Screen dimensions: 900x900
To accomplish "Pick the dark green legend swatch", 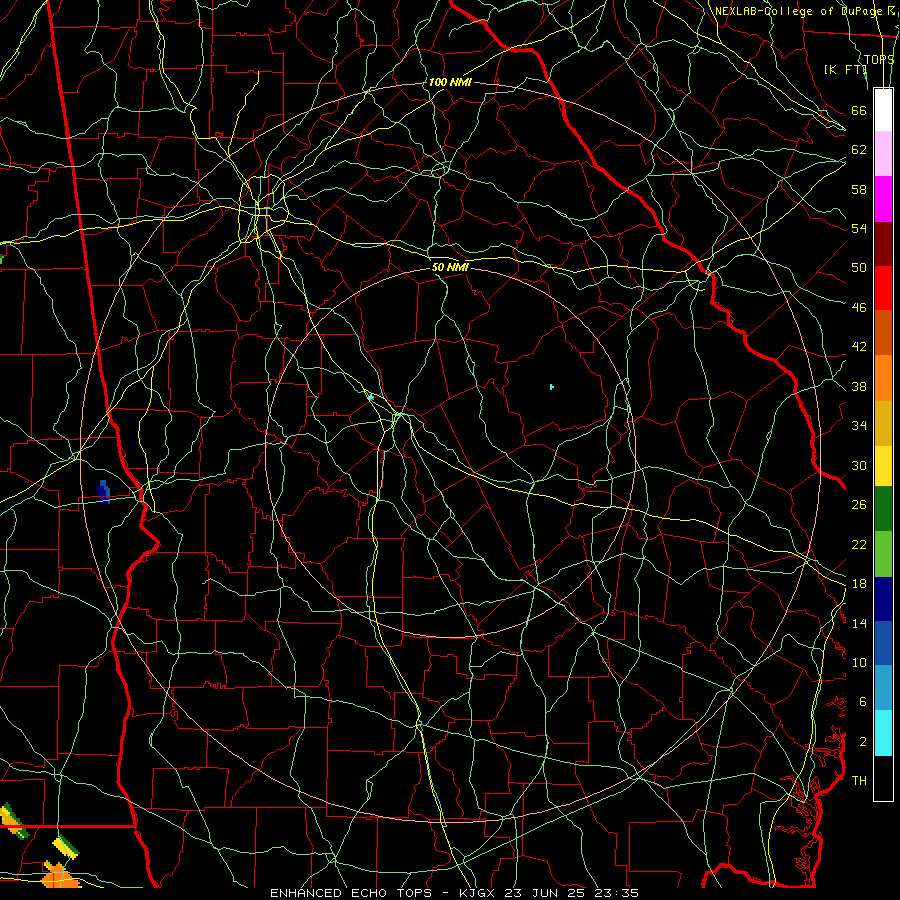I will pos(883,509).
